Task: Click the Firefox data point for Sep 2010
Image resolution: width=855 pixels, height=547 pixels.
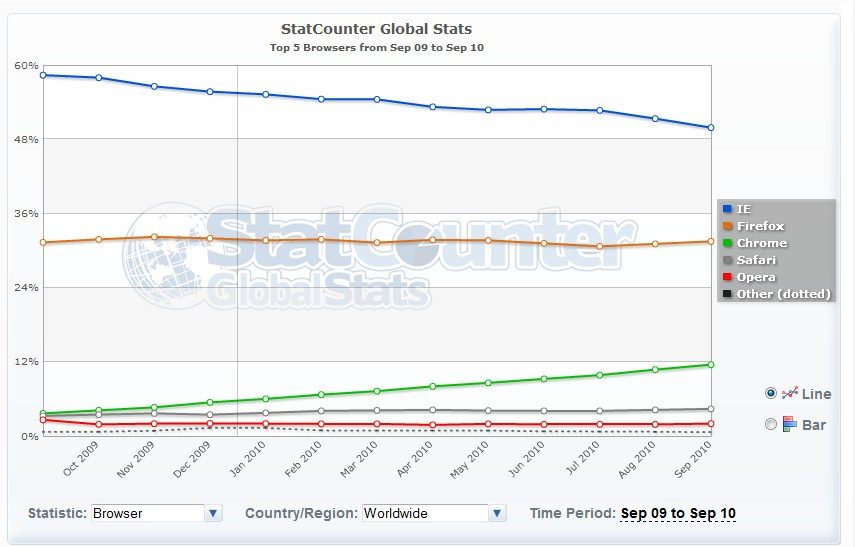Action: (x=710, y=241)
